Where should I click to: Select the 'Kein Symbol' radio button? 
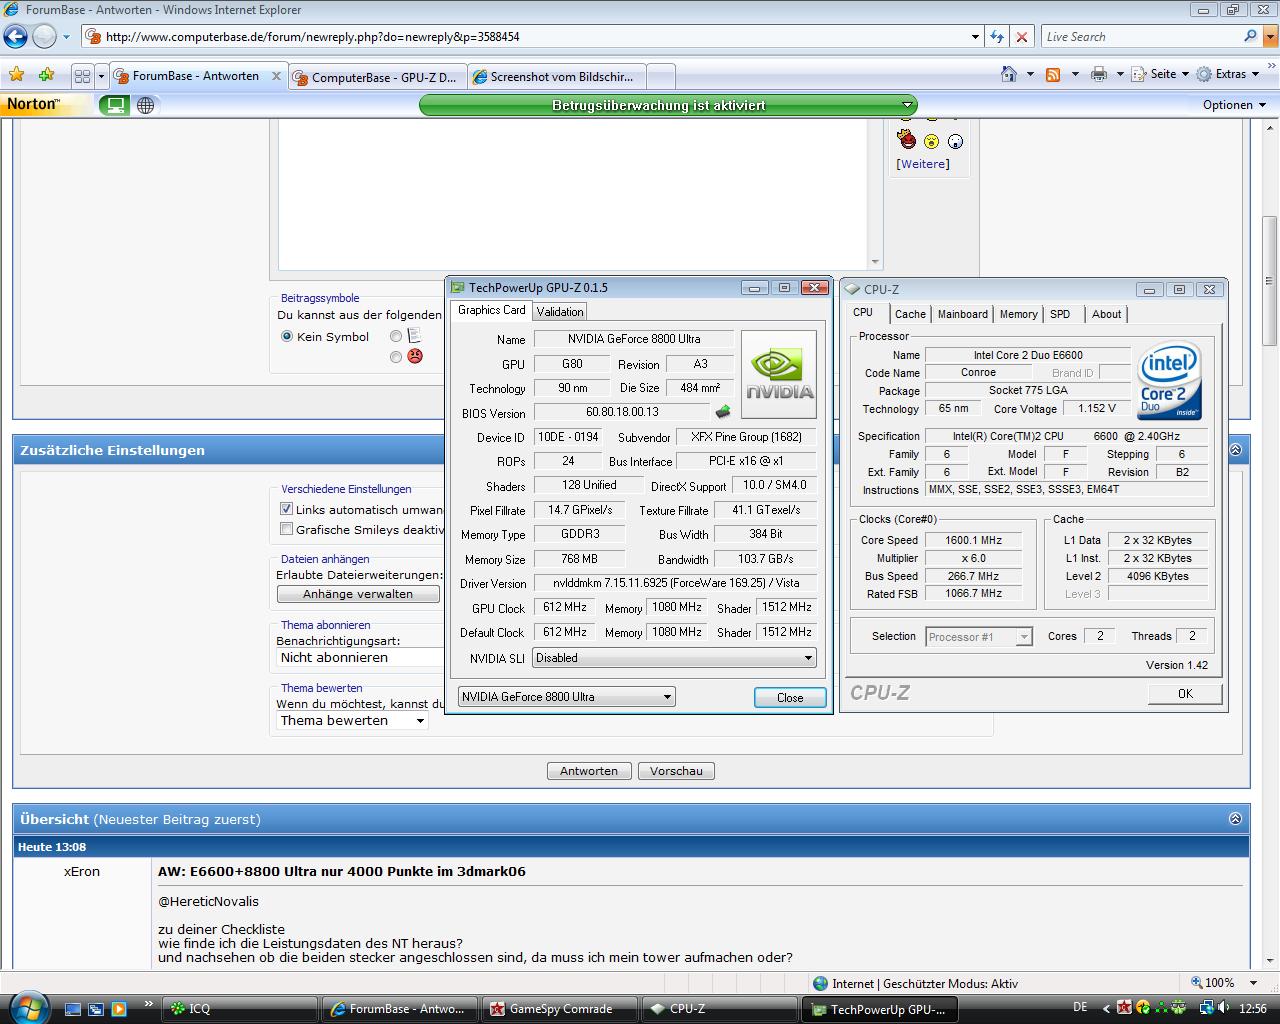287,337
